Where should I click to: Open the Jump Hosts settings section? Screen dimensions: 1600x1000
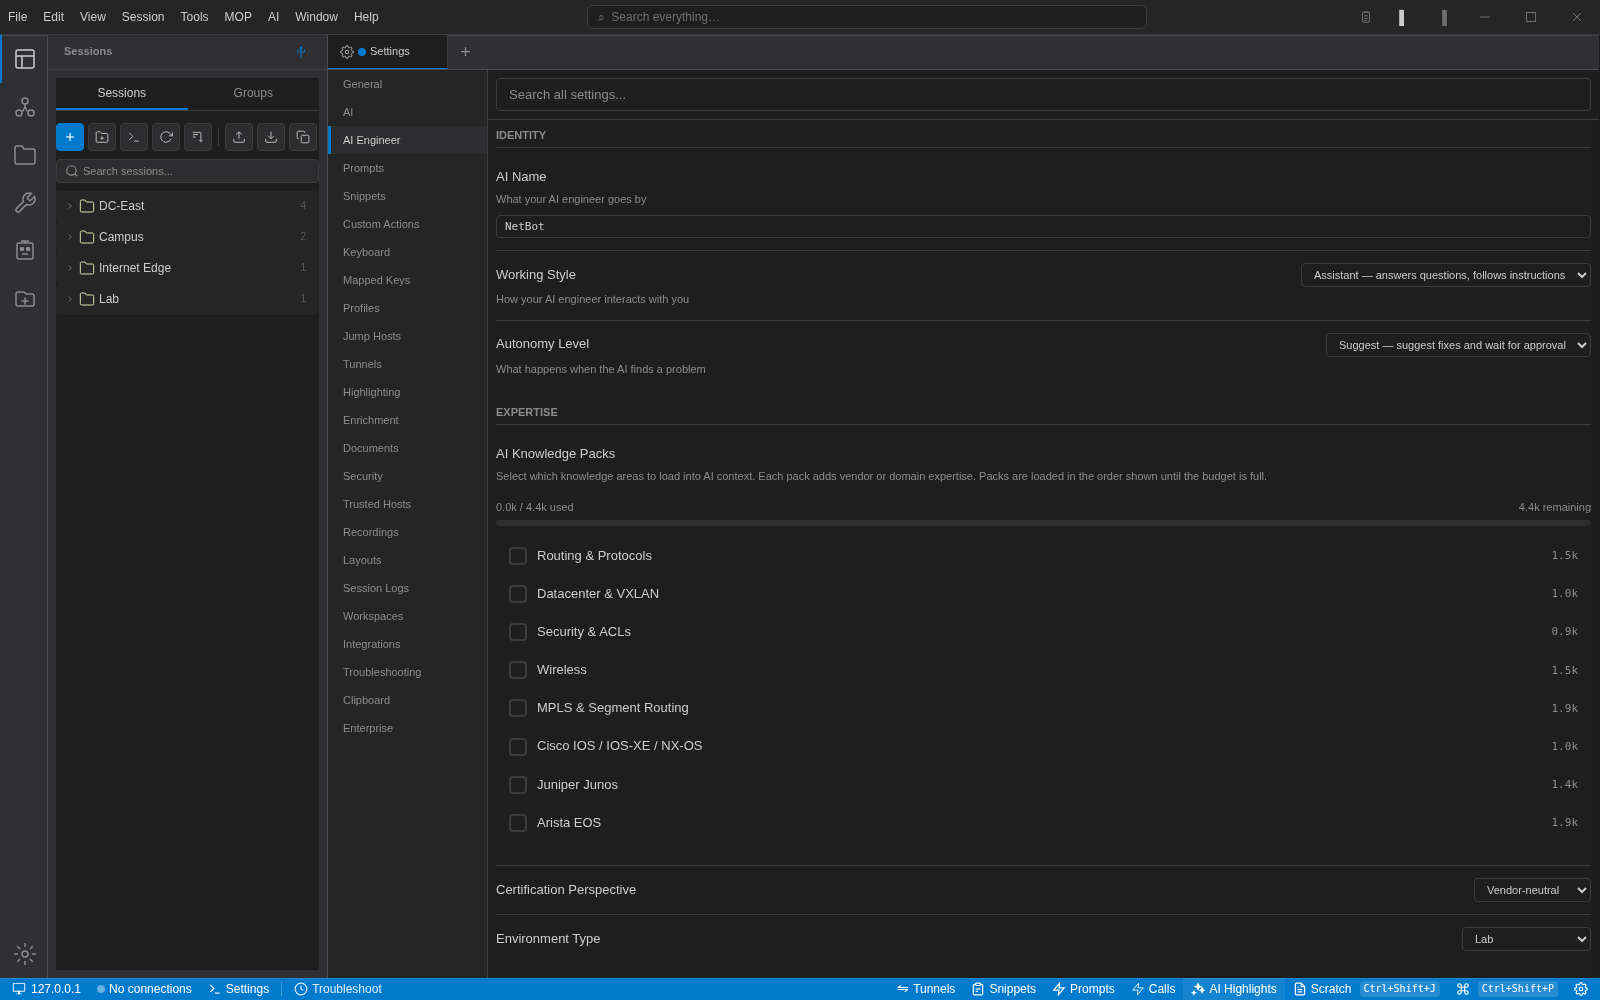click(x=372, y=336)
